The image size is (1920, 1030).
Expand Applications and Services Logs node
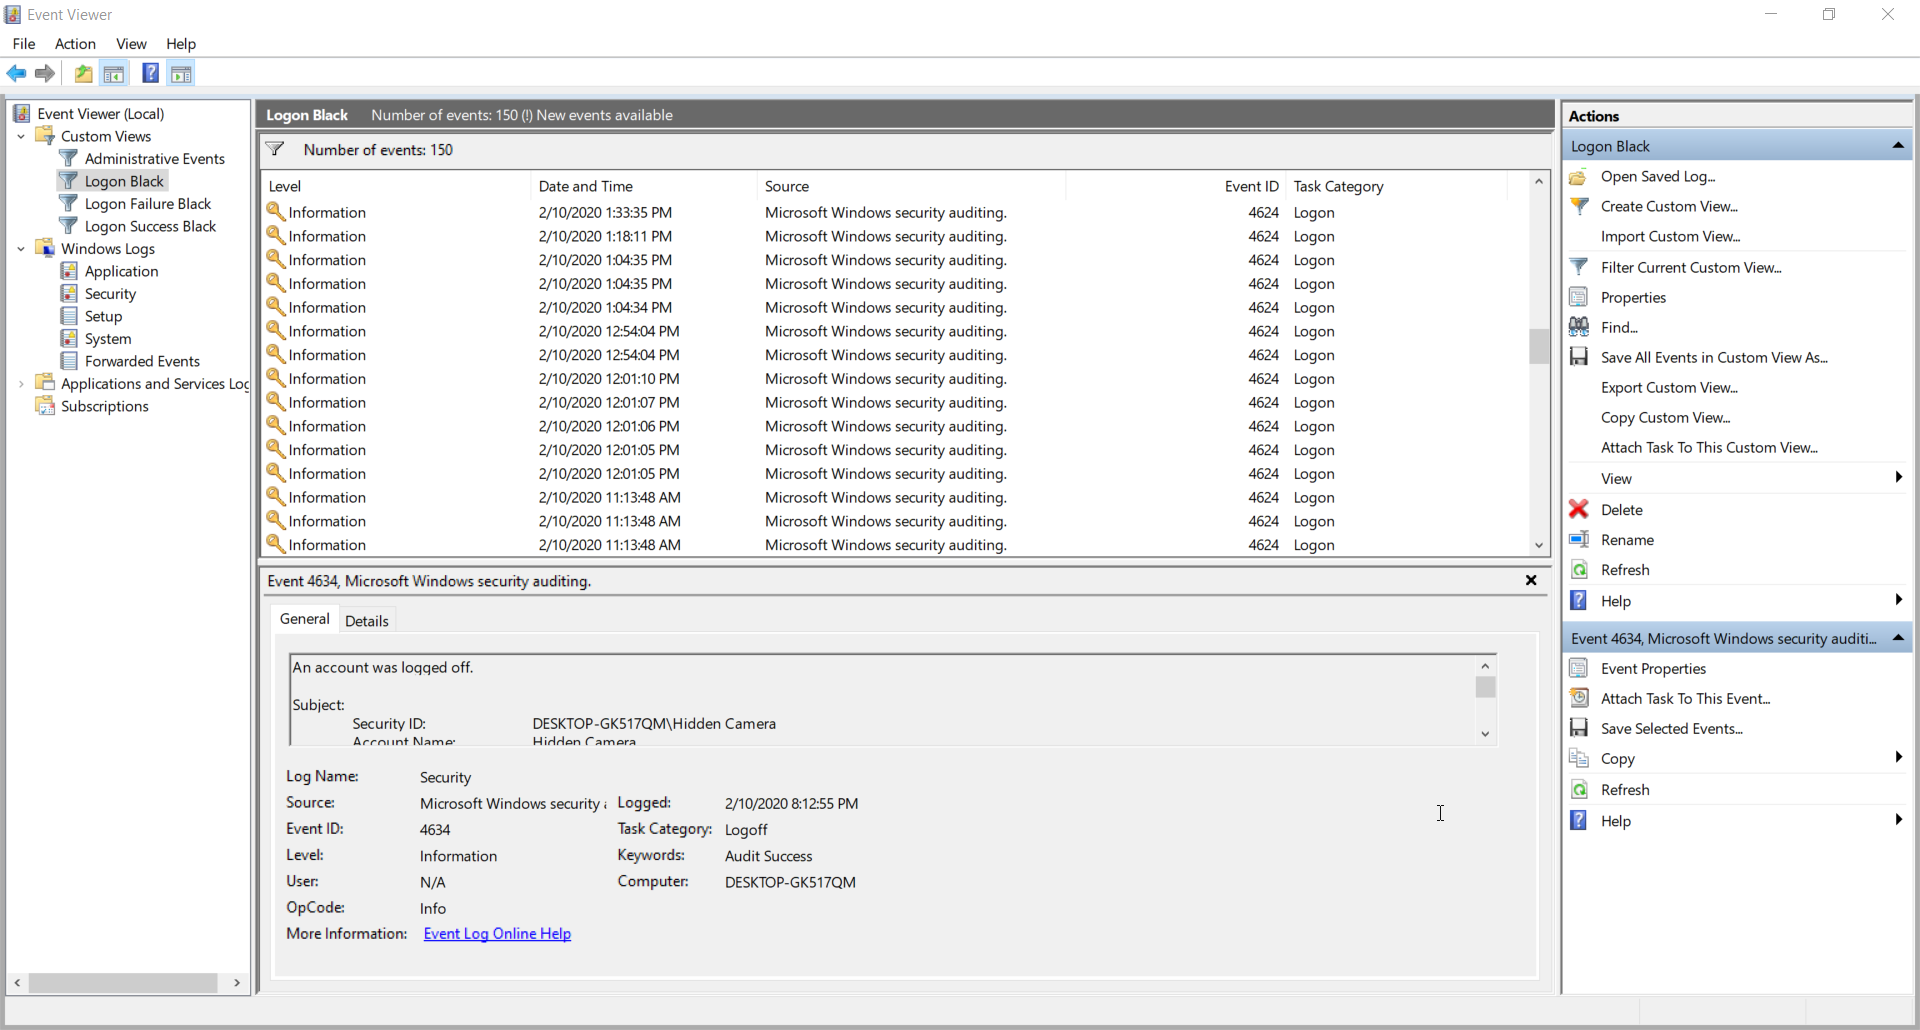(x=21, y=384)
